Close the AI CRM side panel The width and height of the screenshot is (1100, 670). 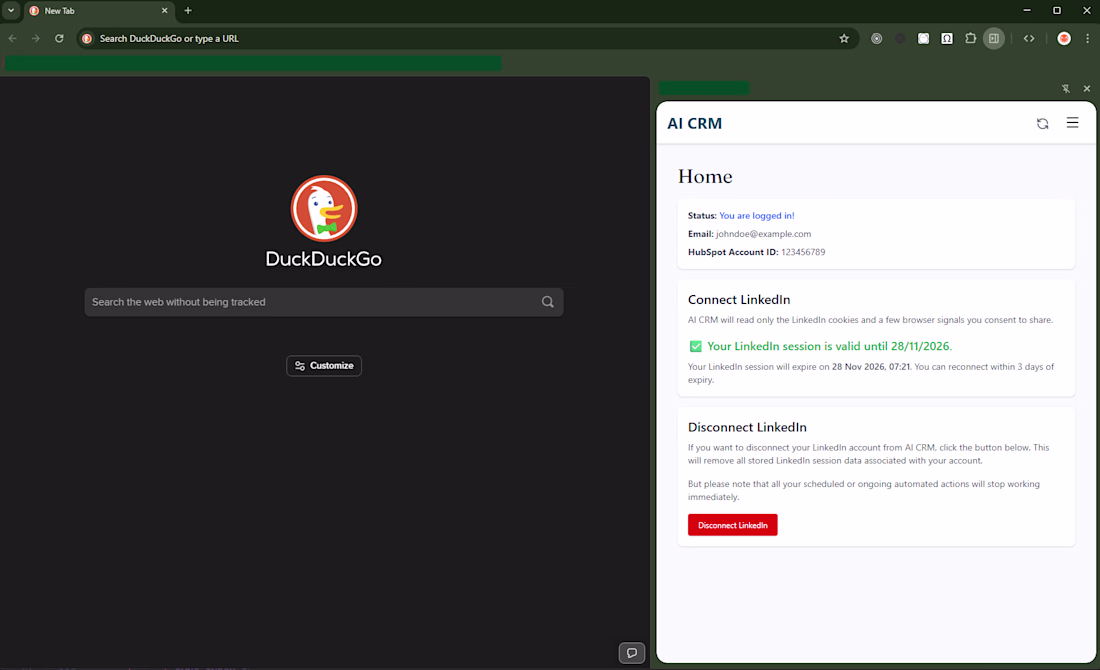point(1087,88)
